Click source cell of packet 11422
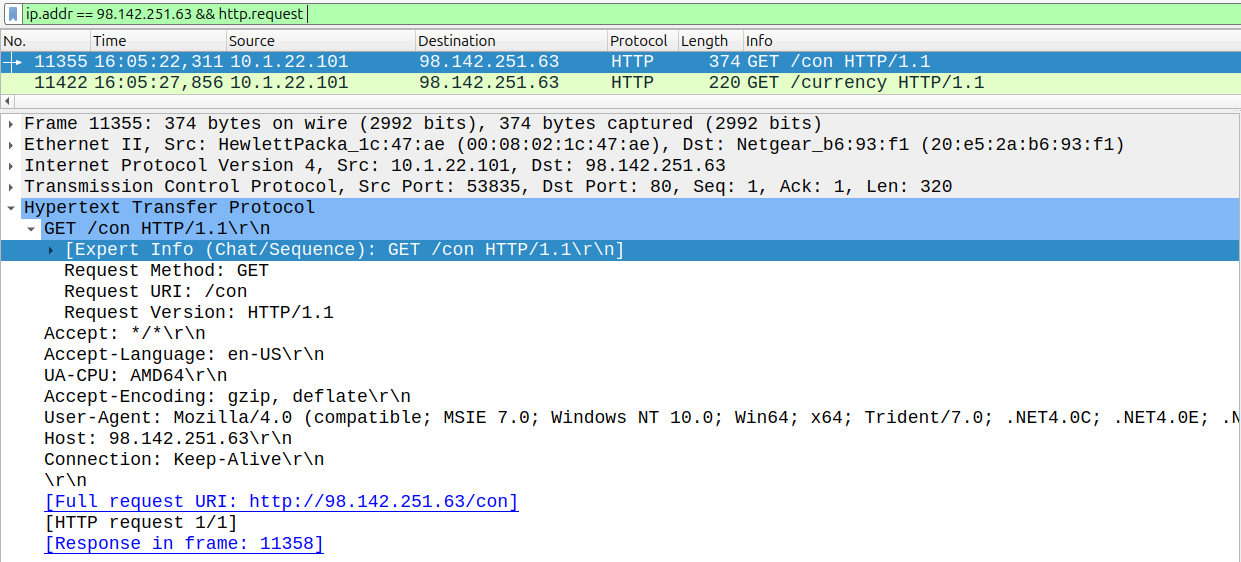Image resolution: width=1241 pixels, height=562 pixels. tap(289, 83)
